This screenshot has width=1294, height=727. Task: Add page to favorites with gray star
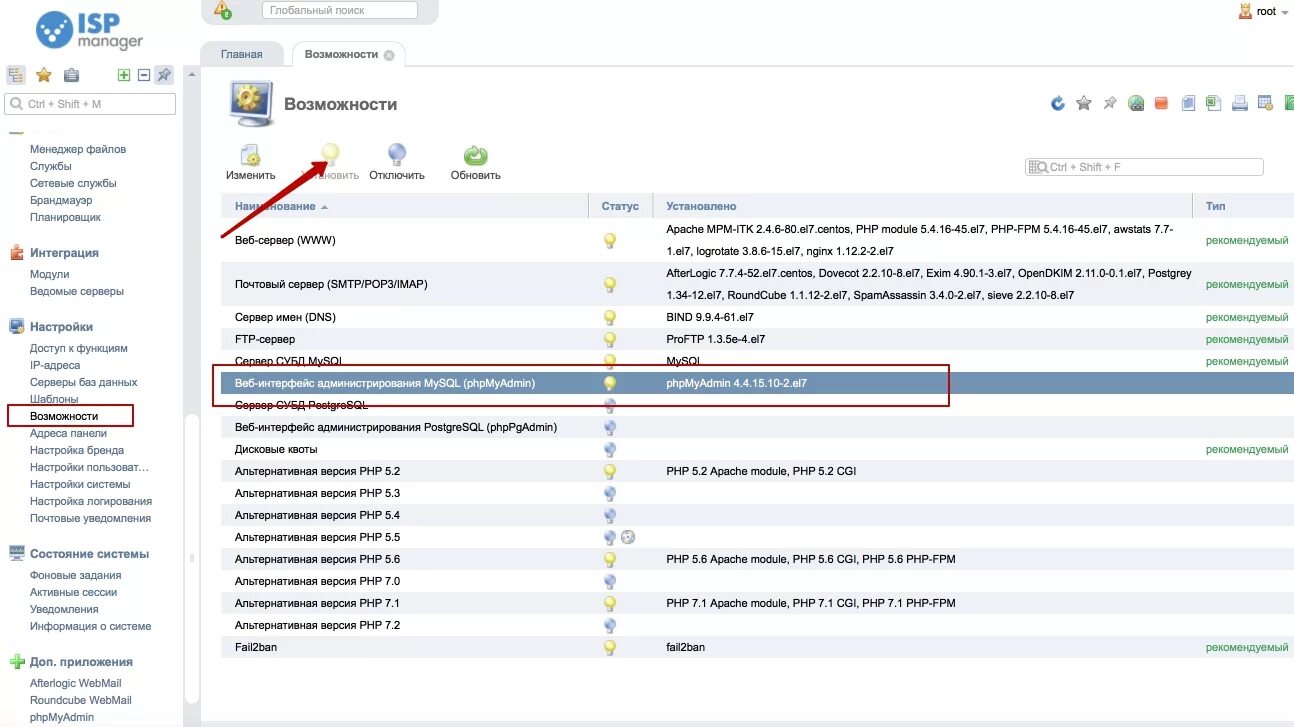pos(1084,103)
